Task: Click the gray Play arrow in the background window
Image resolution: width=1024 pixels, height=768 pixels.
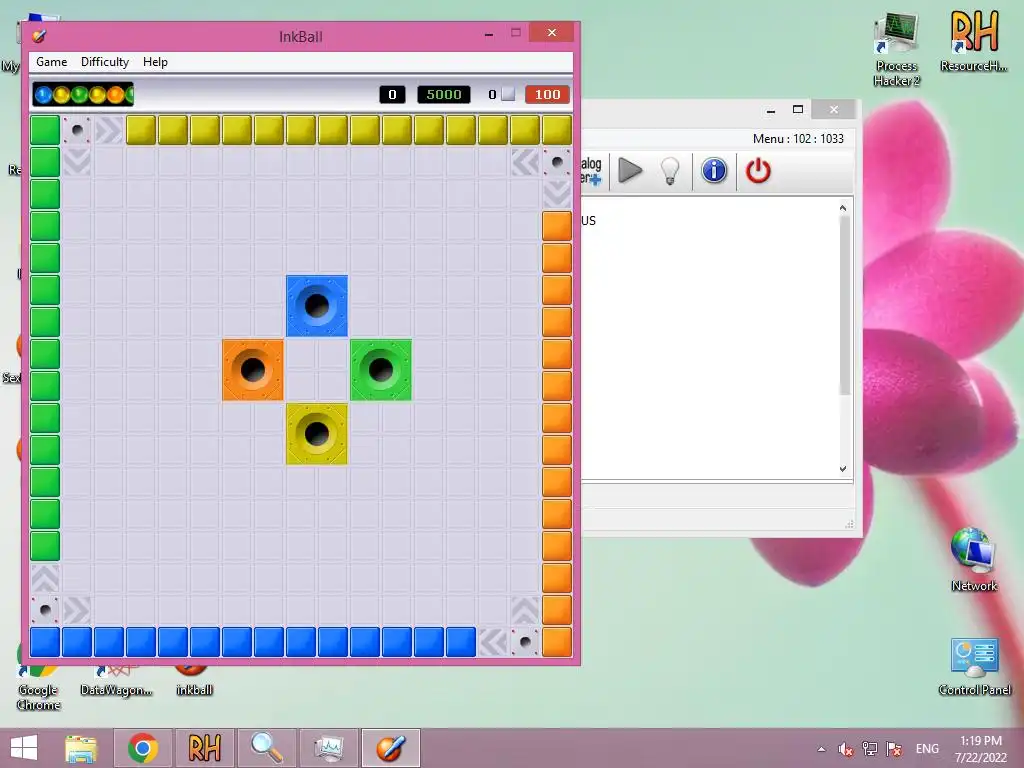Action: (x=630, y=170)
